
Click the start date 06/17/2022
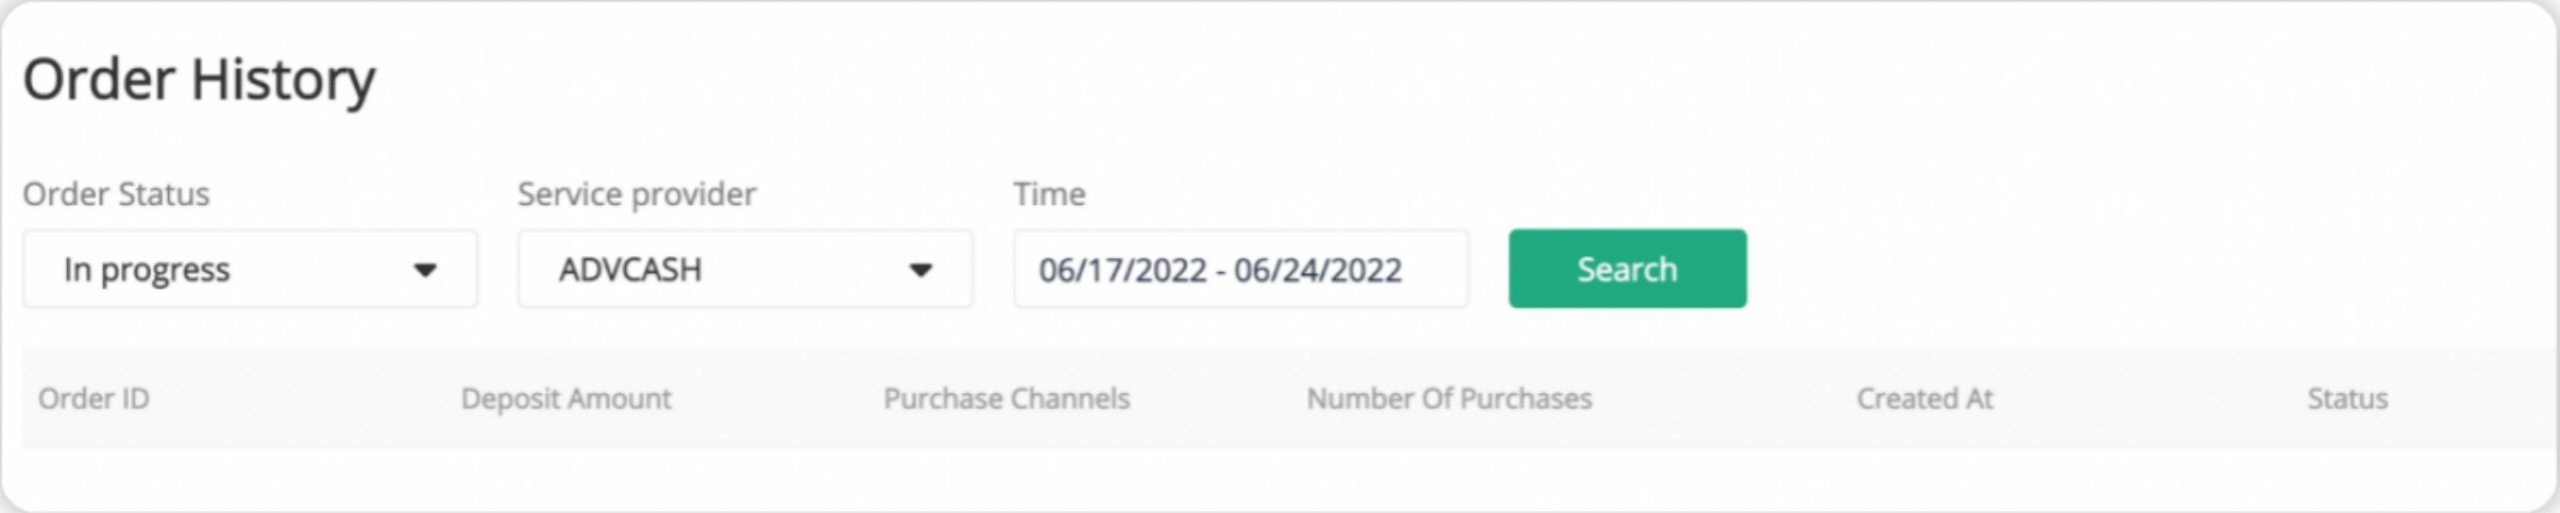(x=1122, y=270)
